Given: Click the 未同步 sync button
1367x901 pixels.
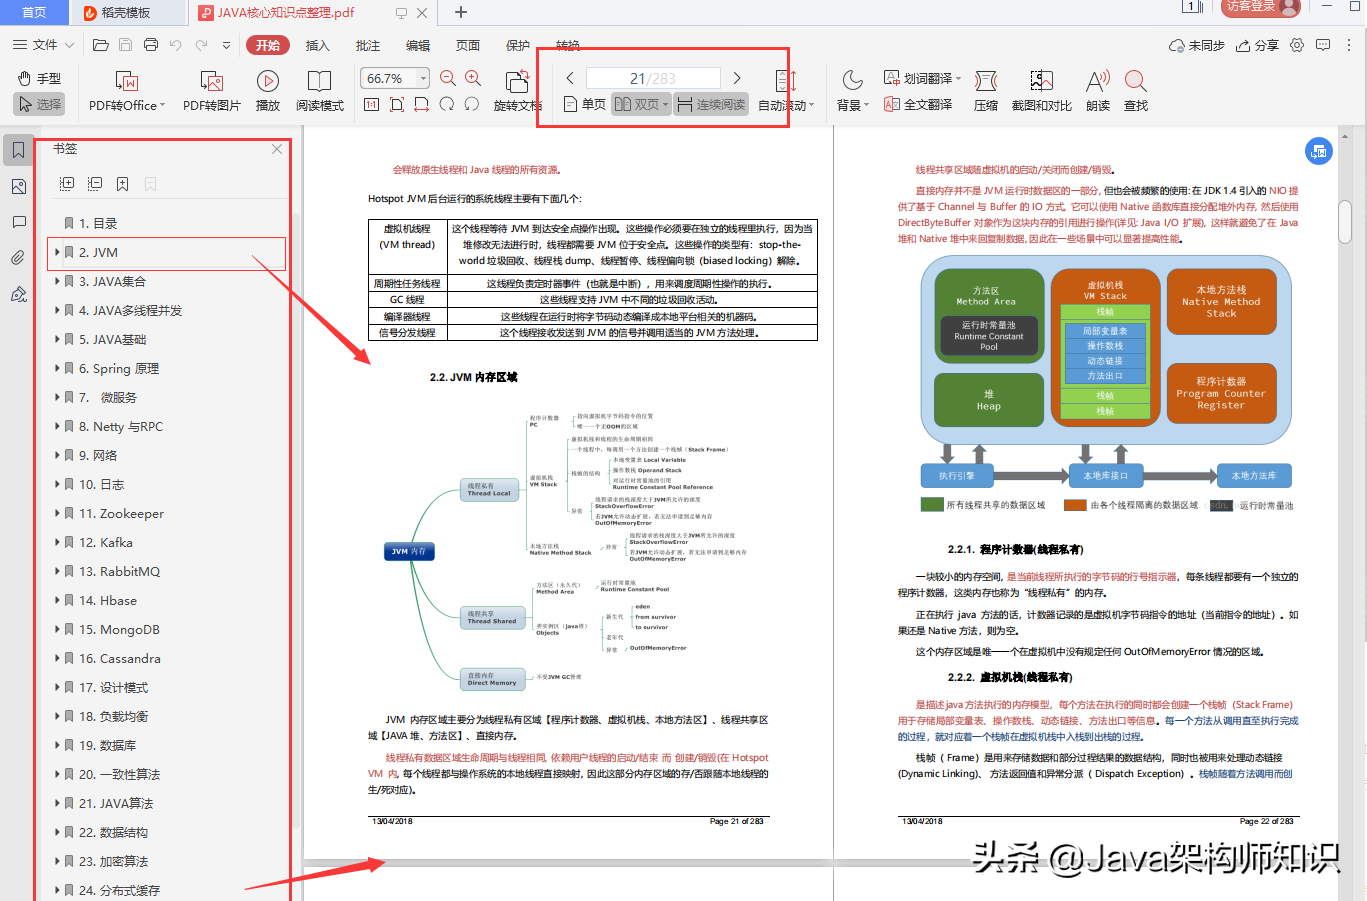Looking at the screenshot, I should [x=1197, y=45].
